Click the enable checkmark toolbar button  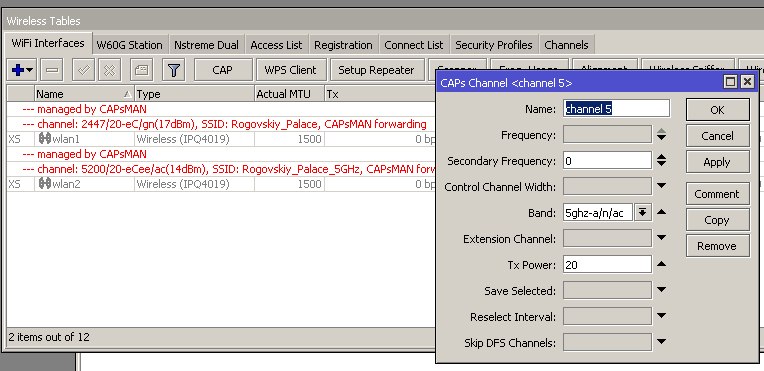[x=83, y=70]
